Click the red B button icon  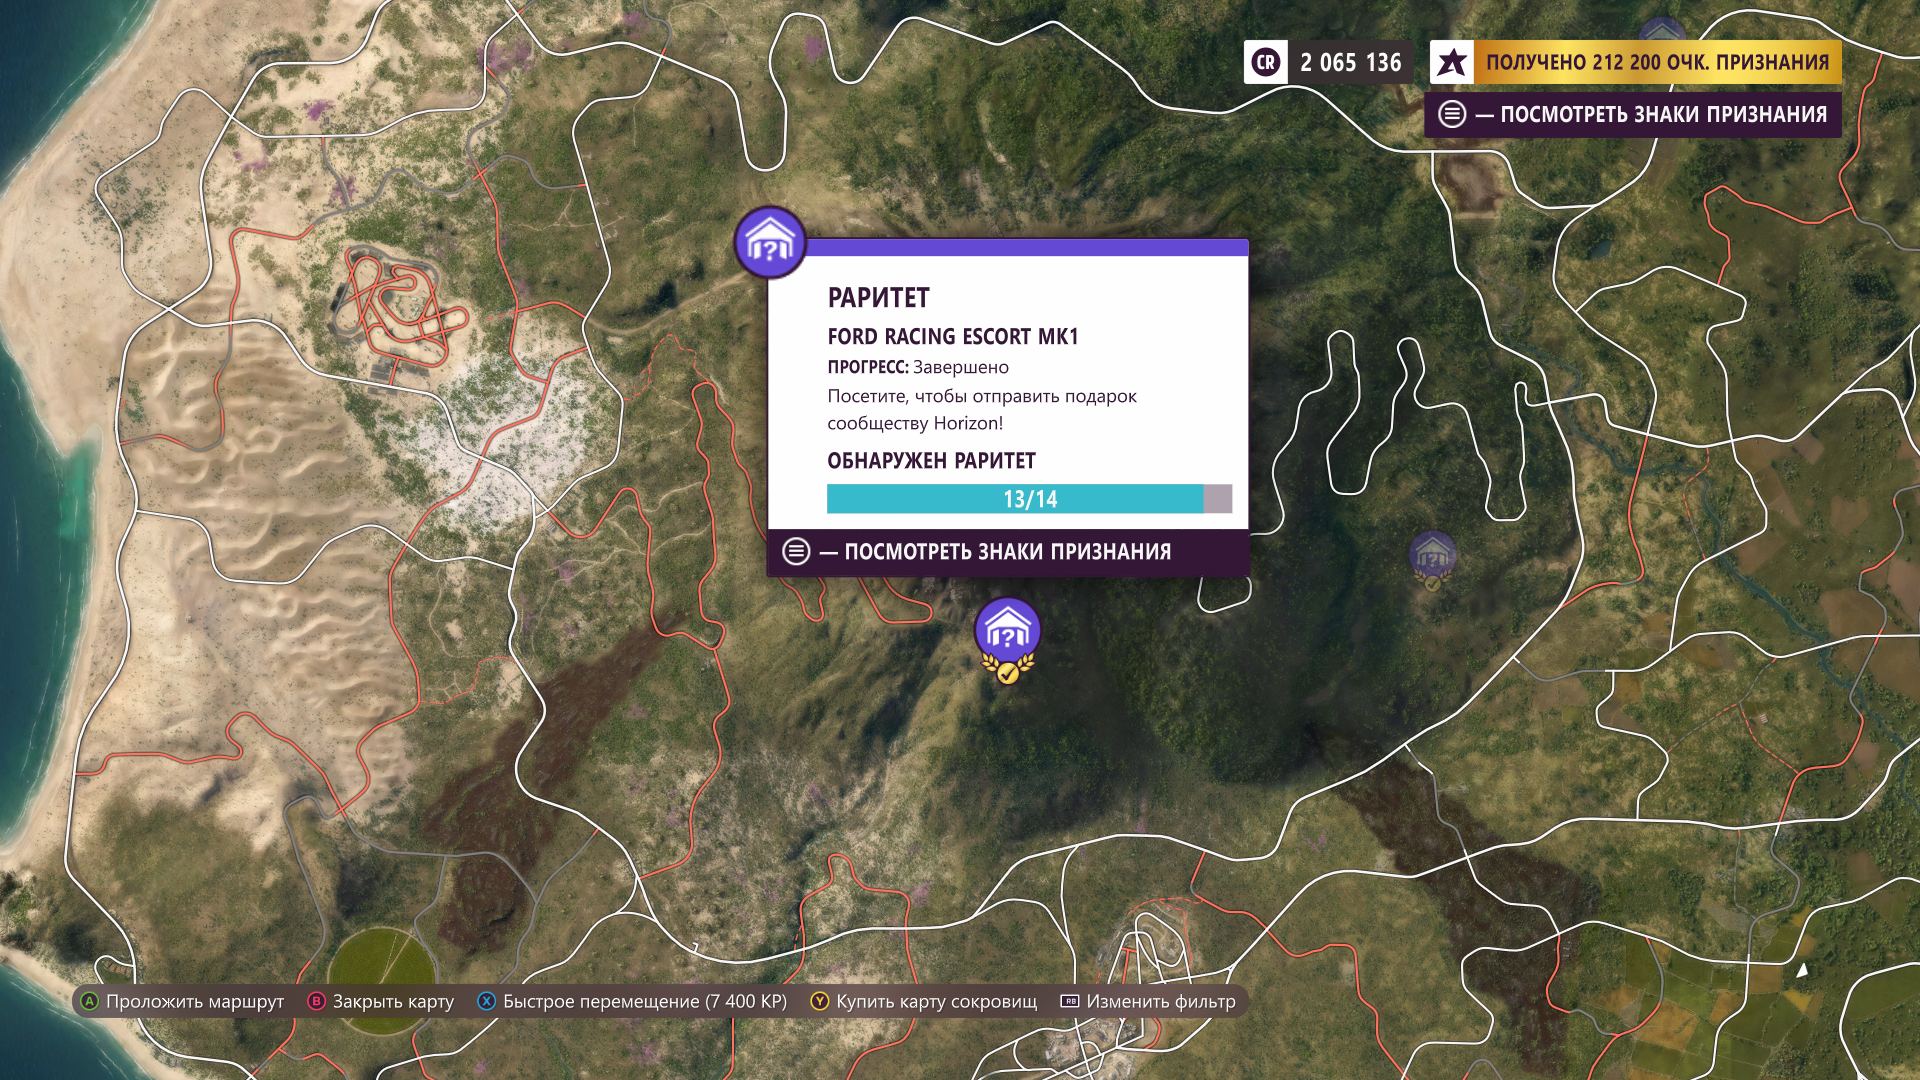[316, 1001]
